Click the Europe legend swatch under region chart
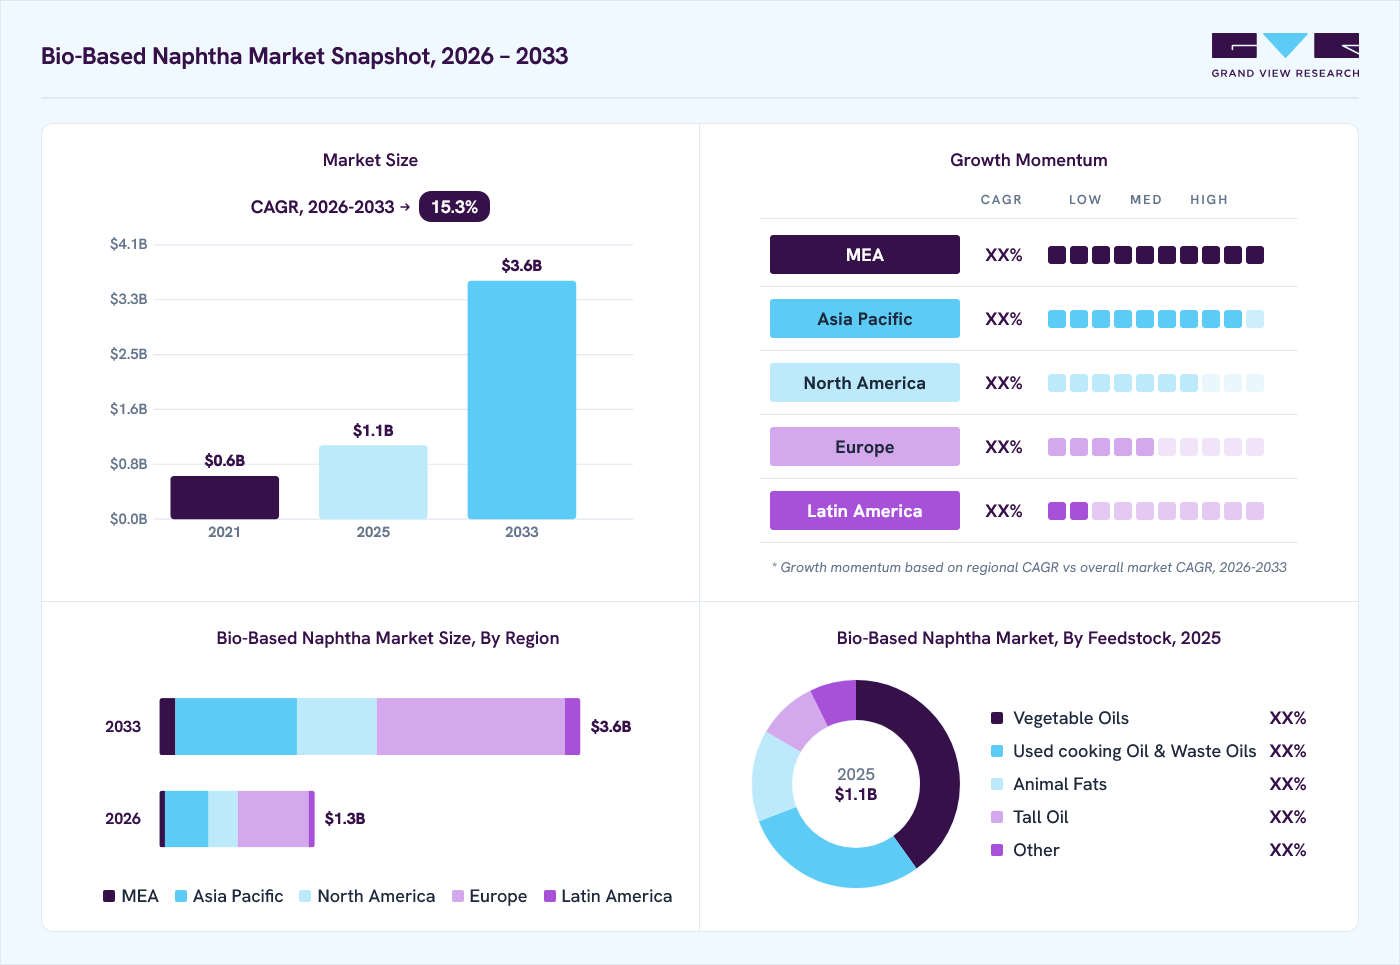This screenshot has height=965, width=1400. tap(458, 896)
